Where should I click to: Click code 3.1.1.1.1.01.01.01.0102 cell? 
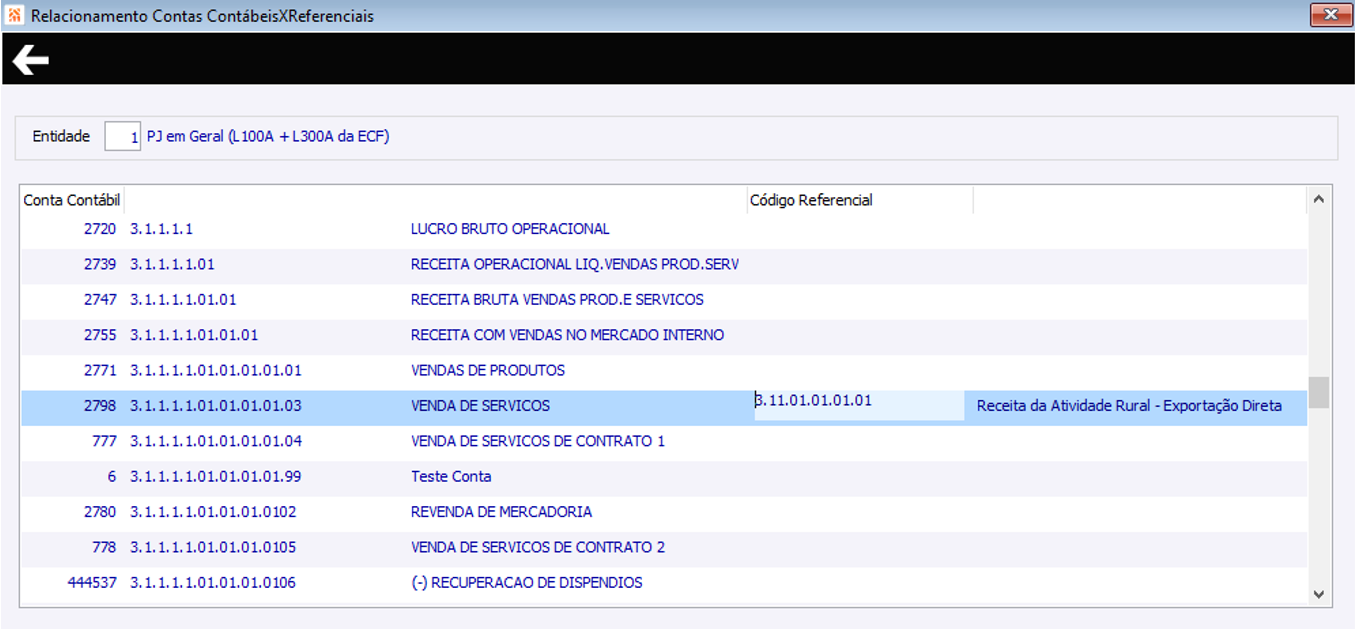[213, 512]
